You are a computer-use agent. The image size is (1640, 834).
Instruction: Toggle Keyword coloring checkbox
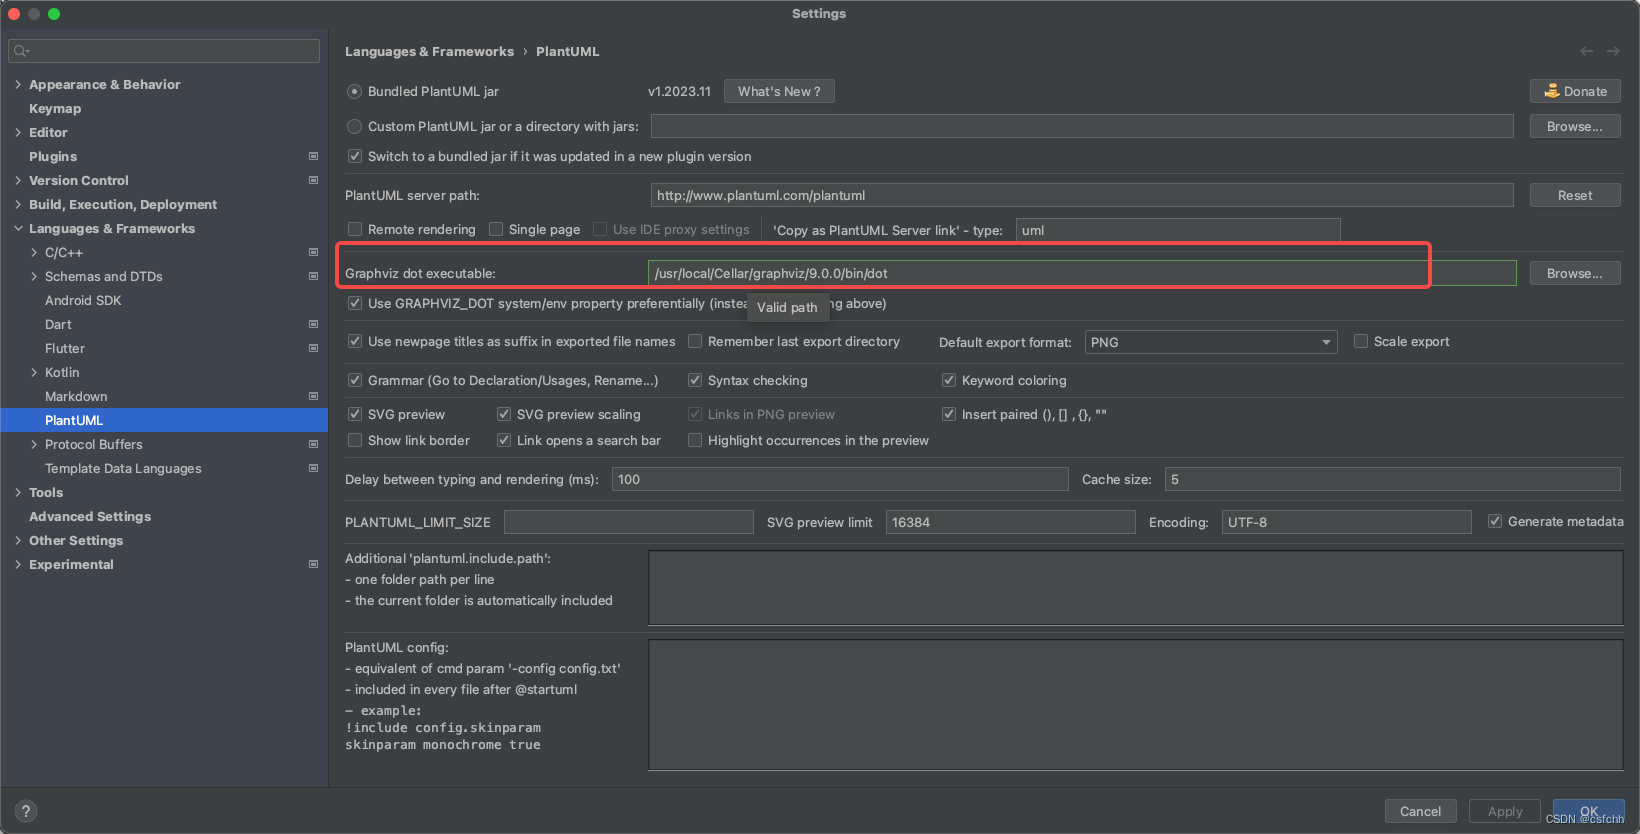948,380
